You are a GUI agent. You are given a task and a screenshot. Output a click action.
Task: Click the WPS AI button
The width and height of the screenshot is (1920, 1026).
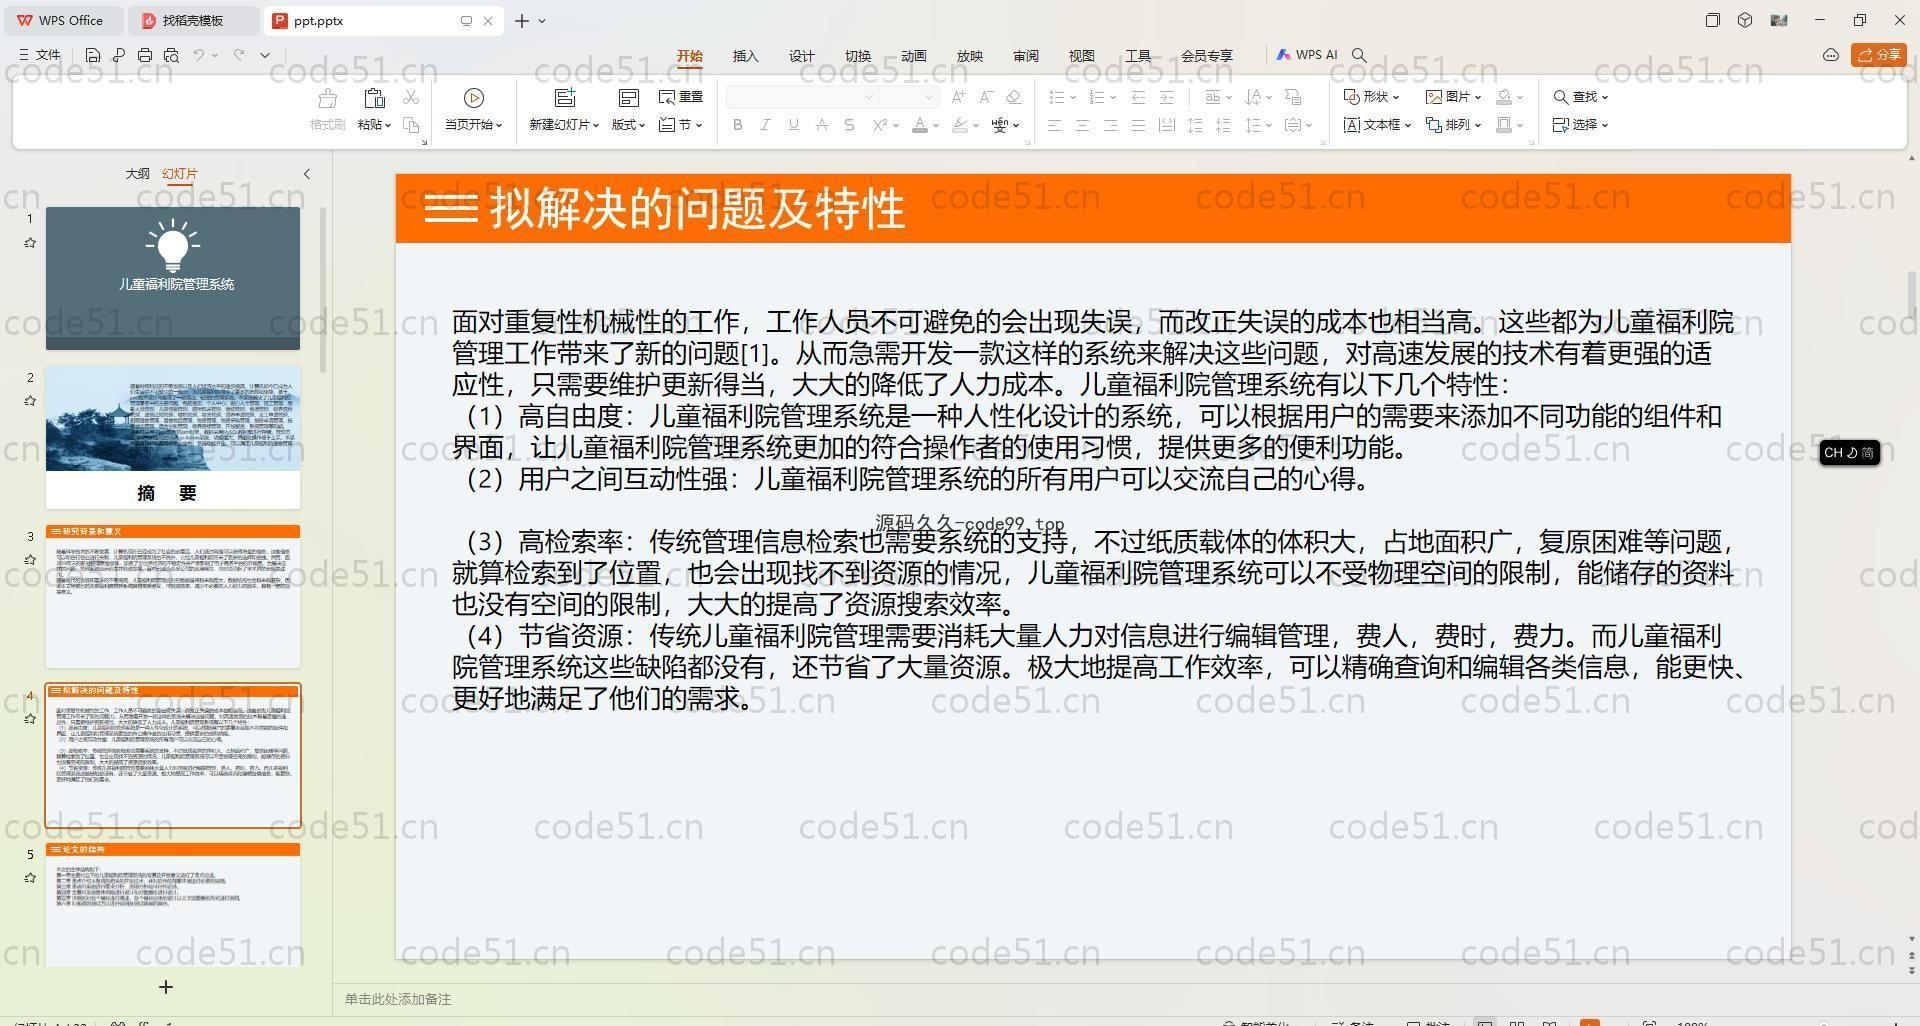1307,55
